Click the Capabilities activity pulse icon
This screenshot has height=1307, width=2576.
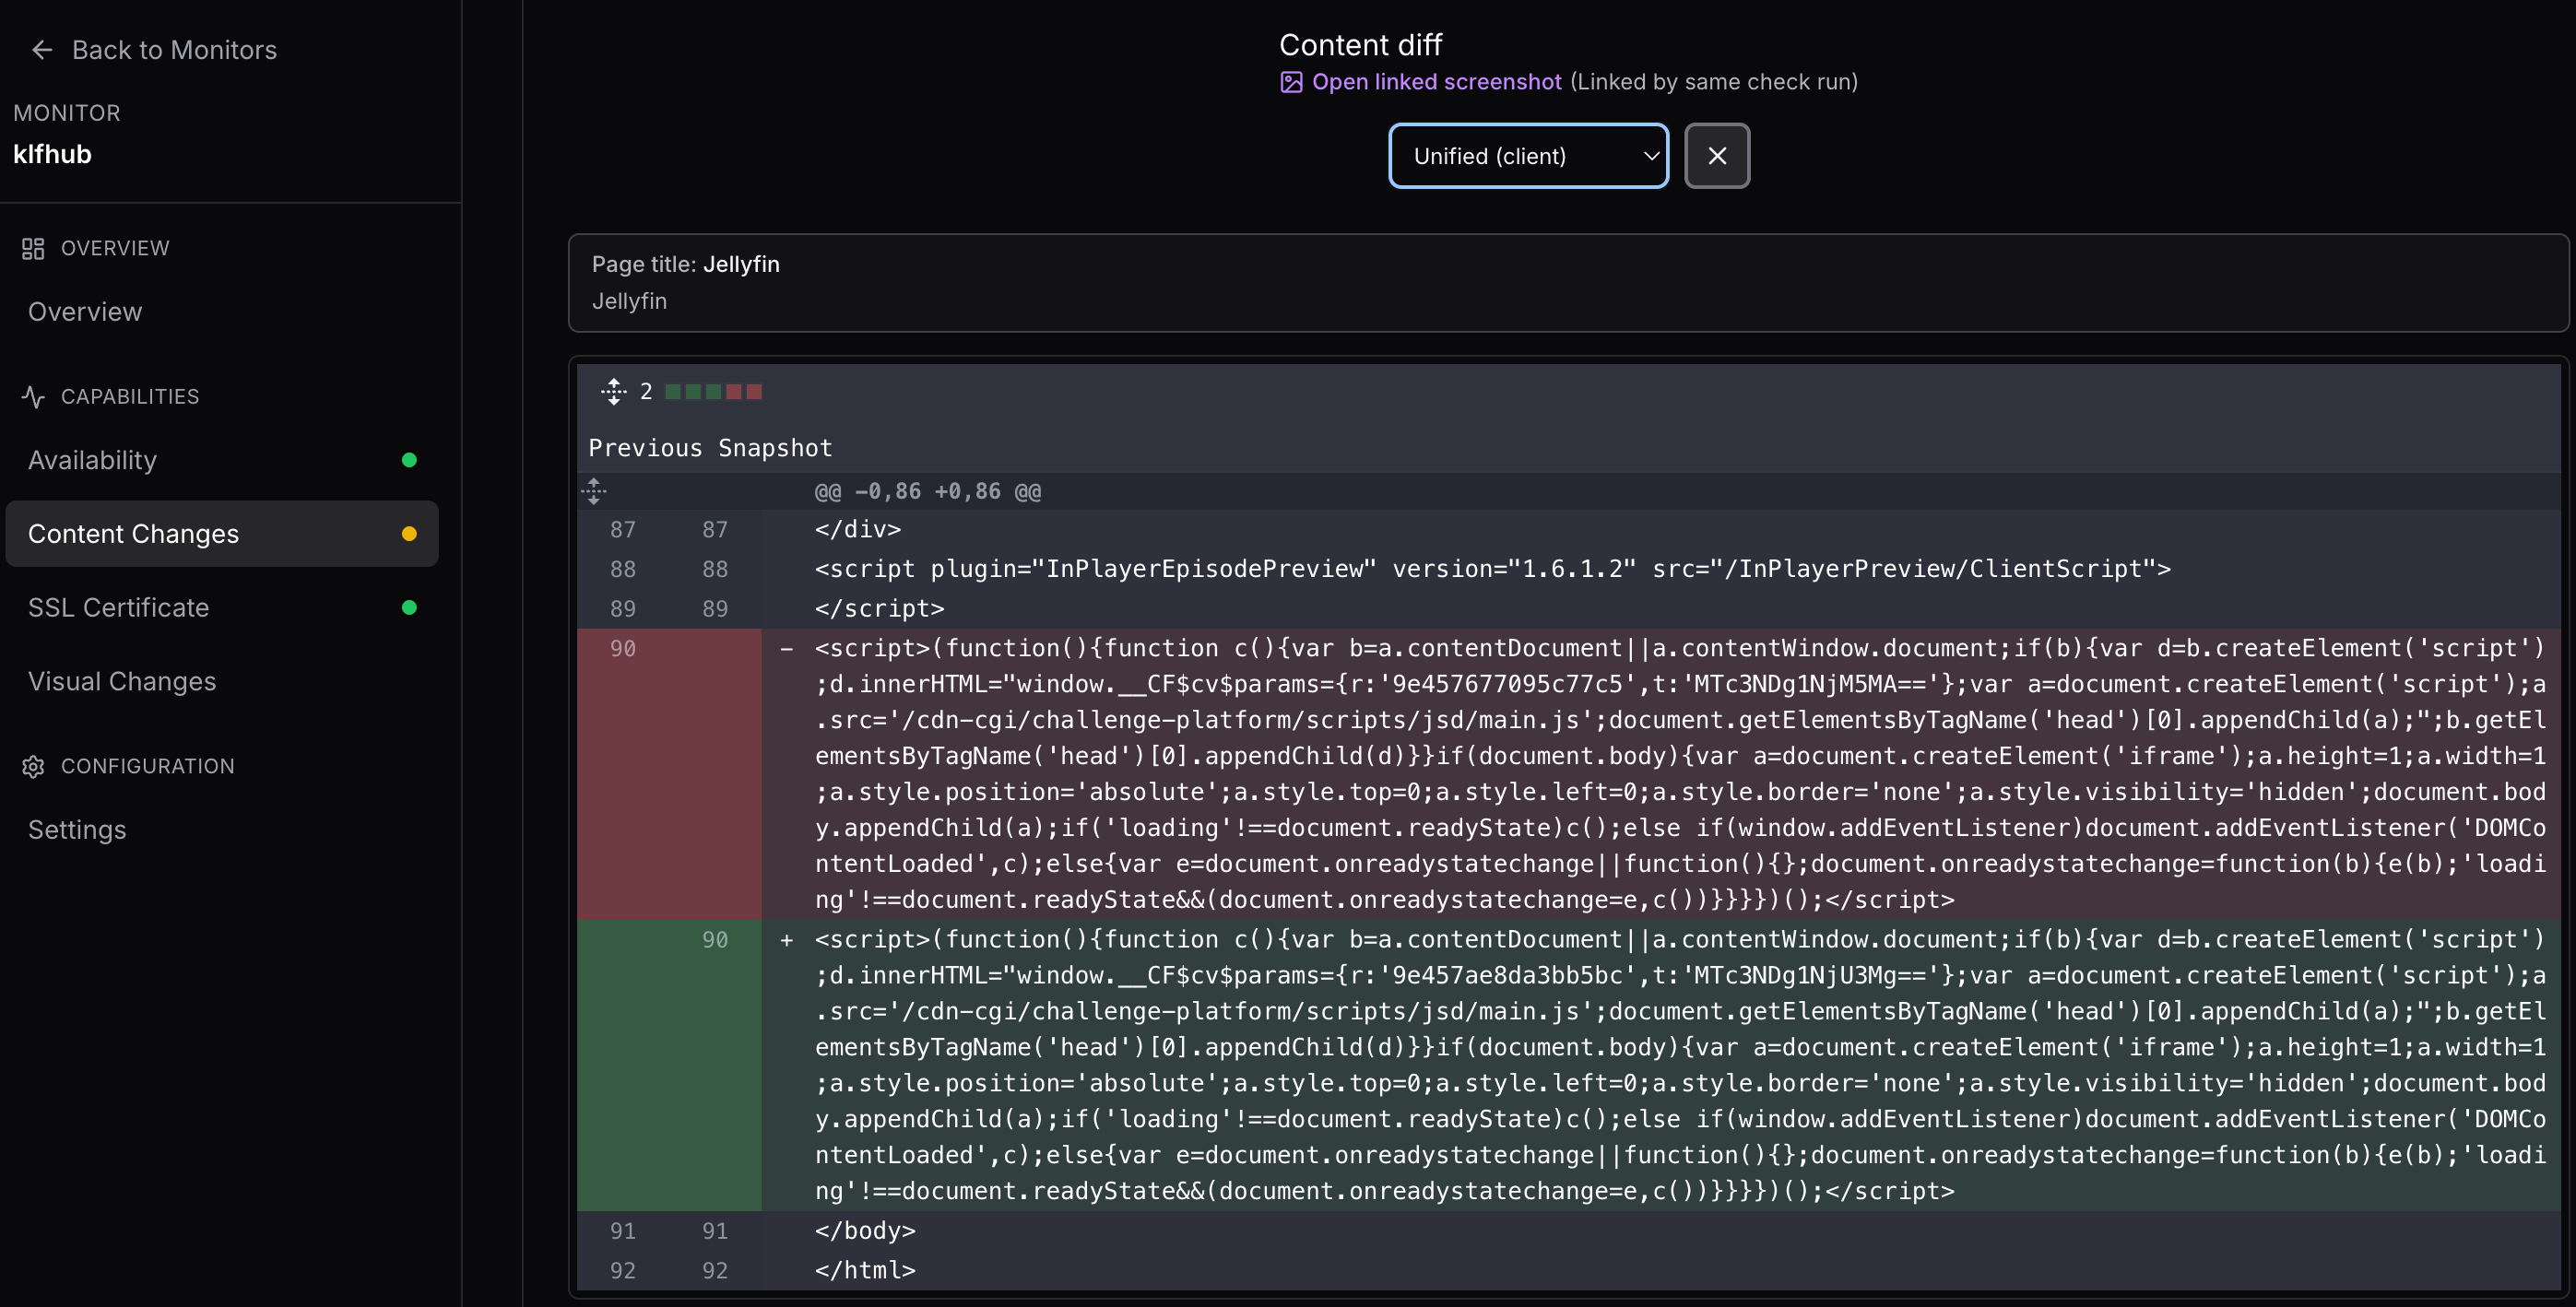(33, 397)
